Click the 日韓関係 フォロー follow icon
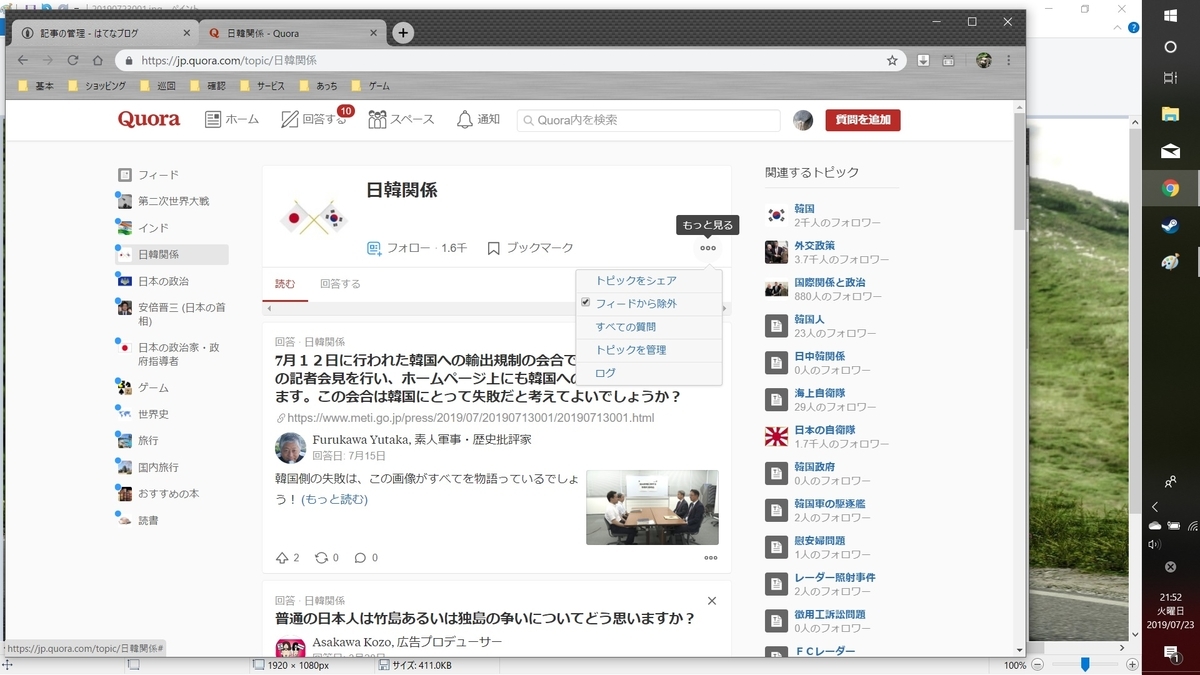1200x675 pixels. (375, 248)
